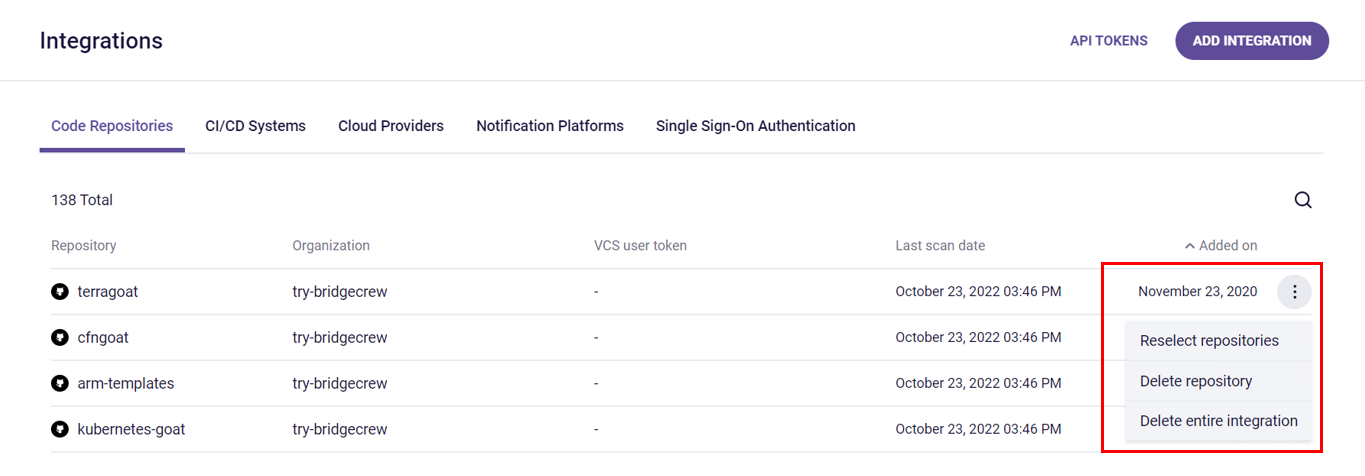
Task: Select the Code Repositories tab
Action: pos(112,126)
